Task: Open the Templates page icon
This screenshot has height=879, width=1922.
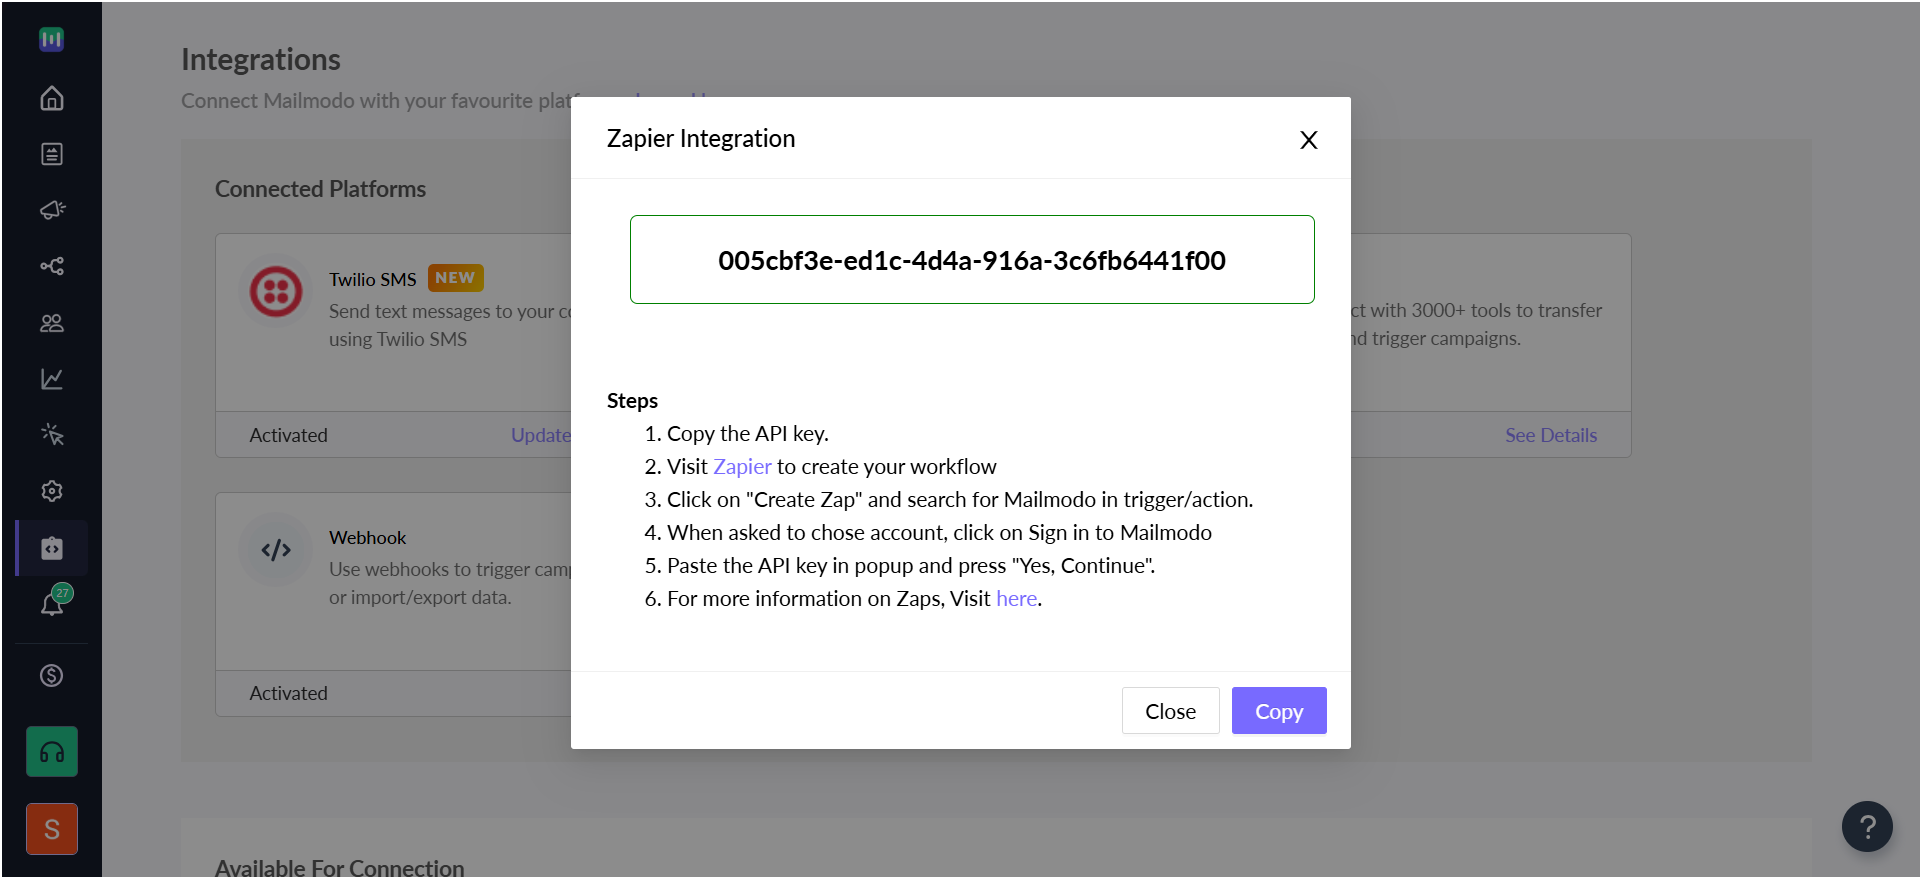Action: 52,154
